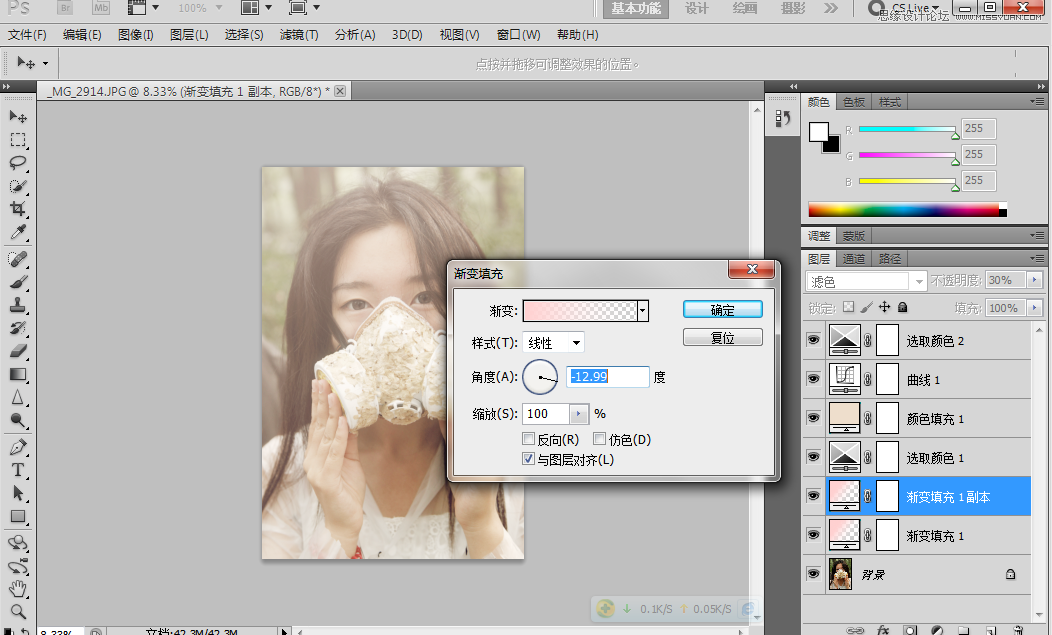Open the layer blend mode (滤色) dropdown

[866, 281]
